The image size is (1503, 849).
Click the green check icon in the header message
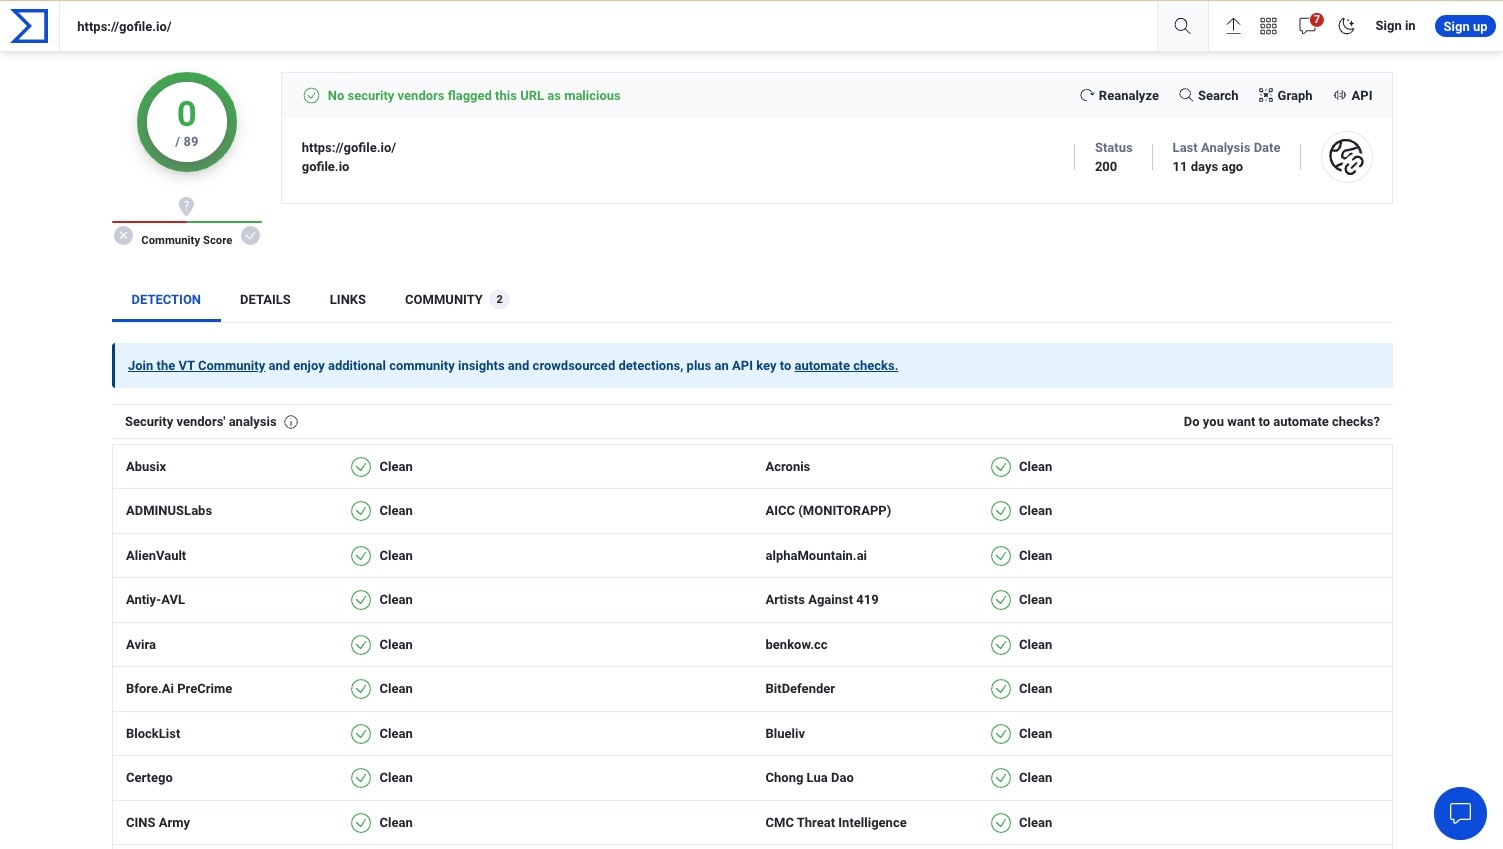[x=311, y=96]
